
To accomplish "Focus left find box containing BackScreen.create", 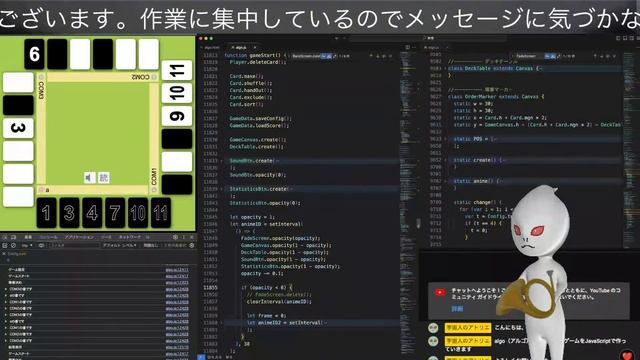I will tap(305, 56).
